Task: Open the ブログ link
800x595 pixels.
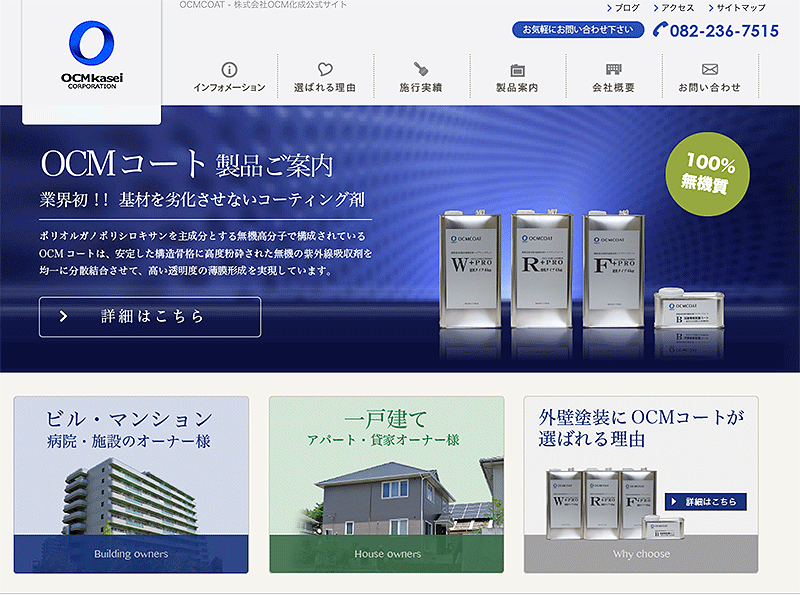Action: click(623, 8)
